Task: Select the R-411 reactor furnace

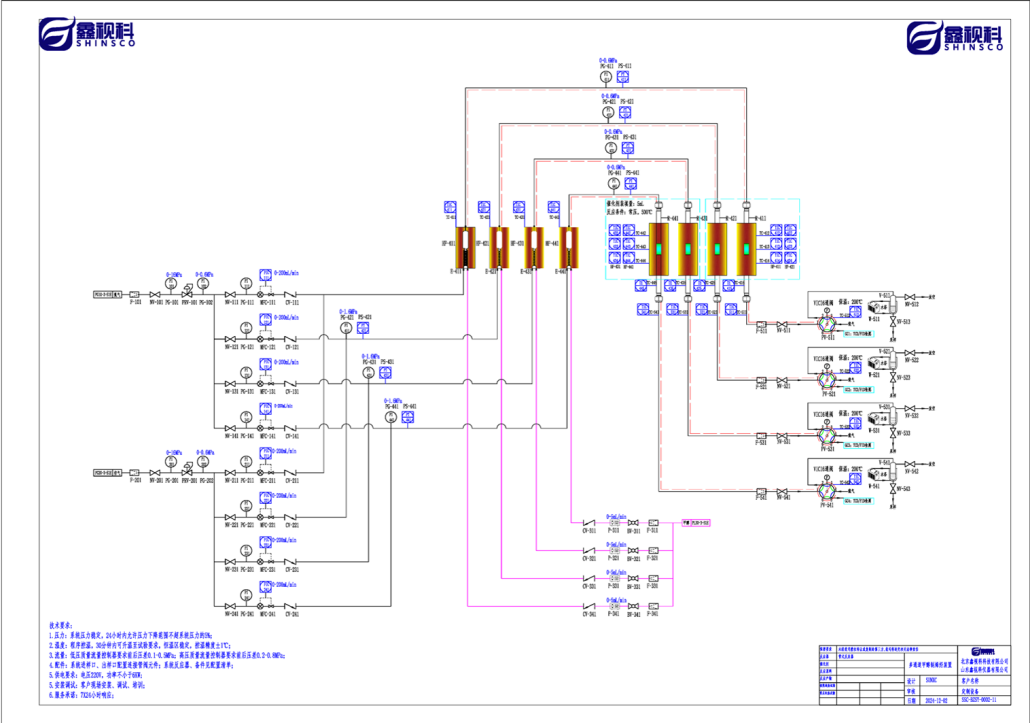Action: (x=746, y=250)
